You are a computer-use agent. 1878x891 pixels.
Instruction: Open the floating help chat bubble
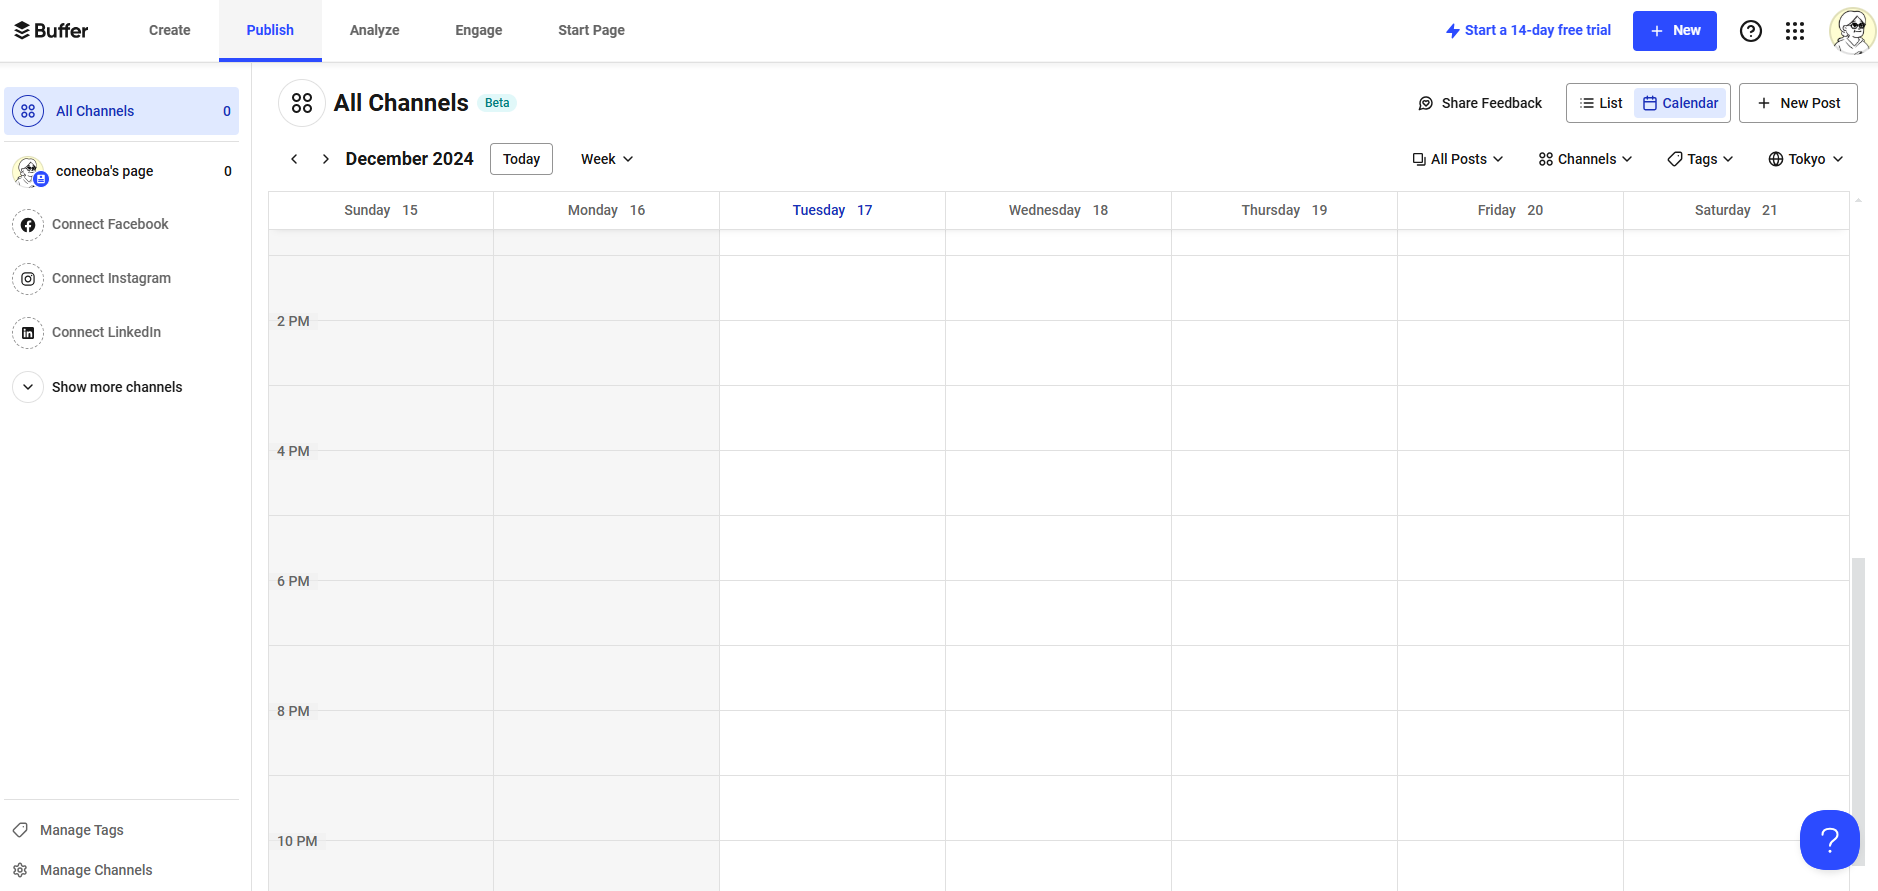click(x=1829, y=840)
